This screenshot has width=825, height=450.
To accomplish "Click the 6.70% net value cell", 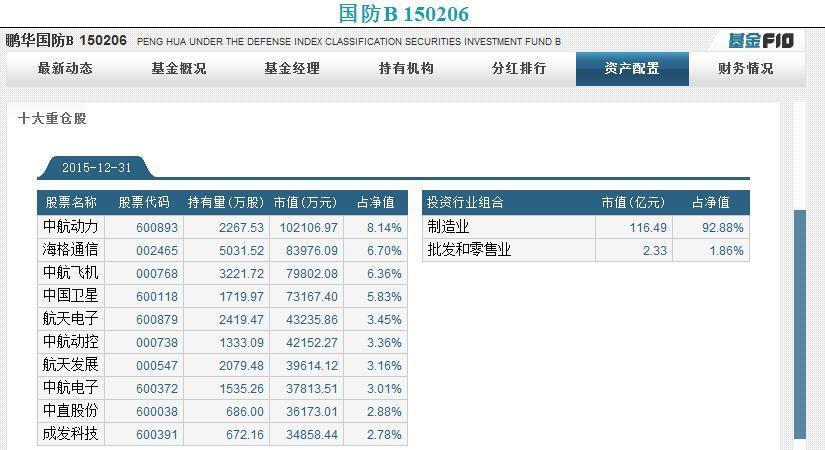I will pyautogui.click(x=384, y=251).
